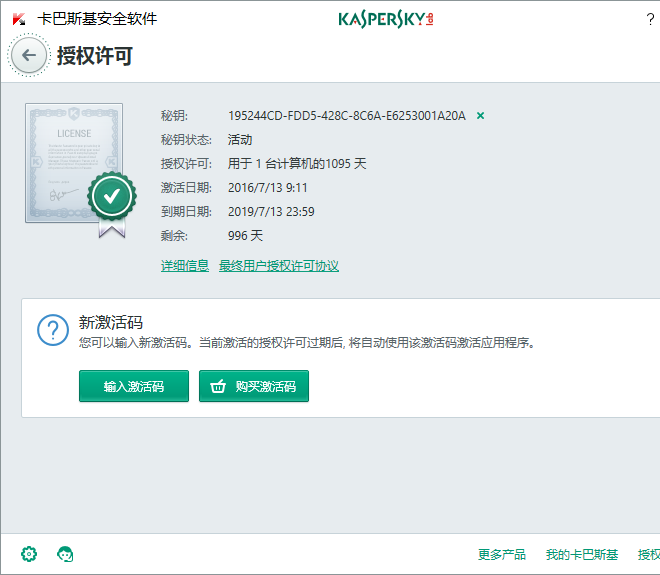Click the new activation code description text
This screenshot has width=660, height=575.
click(307, 343)
